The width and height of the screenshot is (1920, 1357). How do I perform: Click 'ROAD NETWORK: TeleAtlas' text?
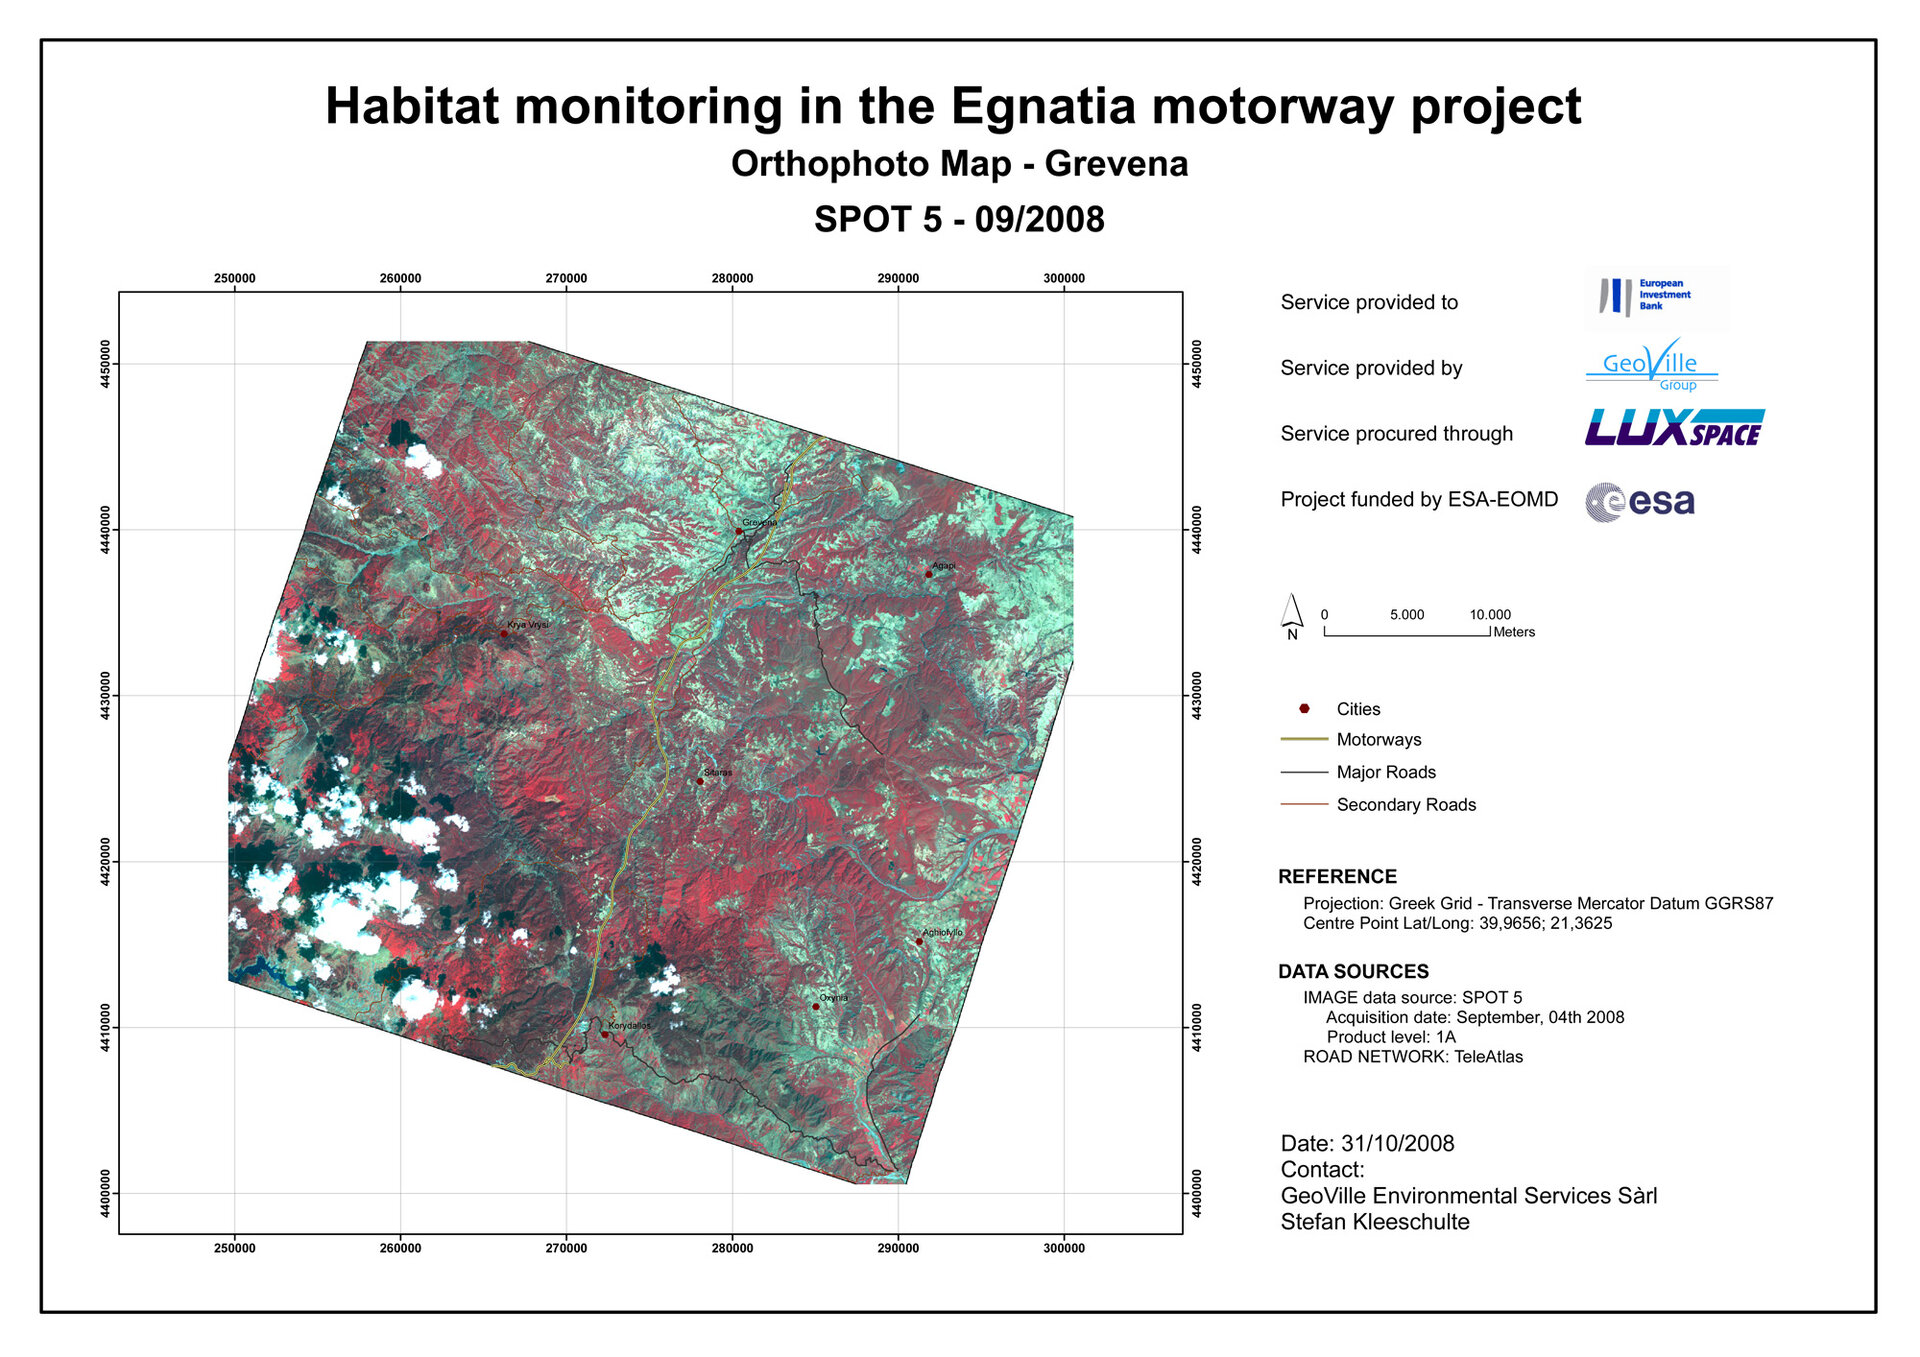[x=1413, y=1057]
